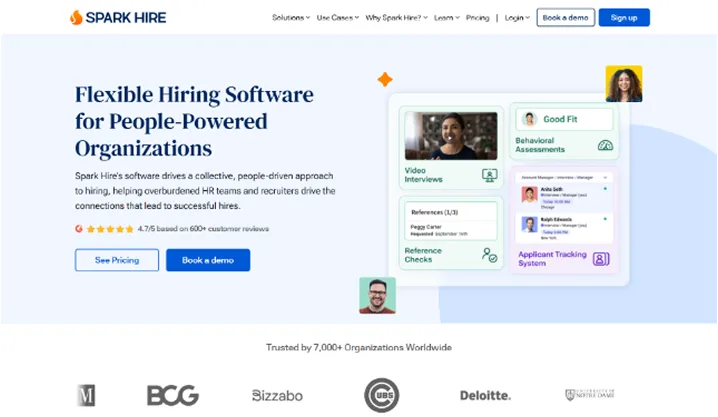This screenshot has width=718, height=417.
Task: Click the Notre Dame logo
Action: [x=590, y=395]
